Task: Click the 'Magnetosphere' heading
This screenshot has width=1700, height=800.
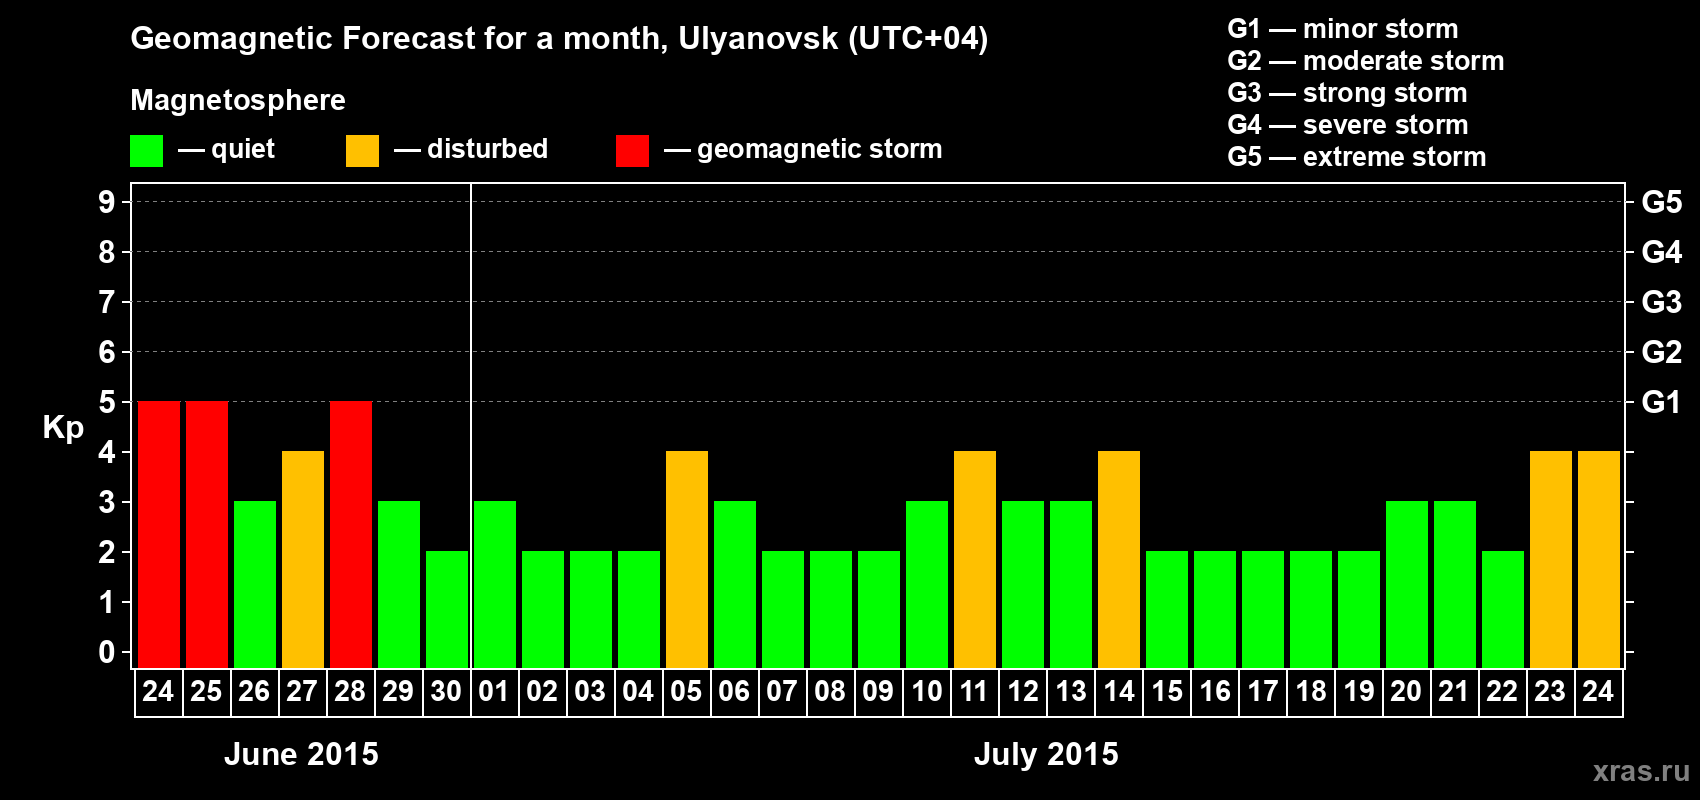Action: (x=238, y=100)
